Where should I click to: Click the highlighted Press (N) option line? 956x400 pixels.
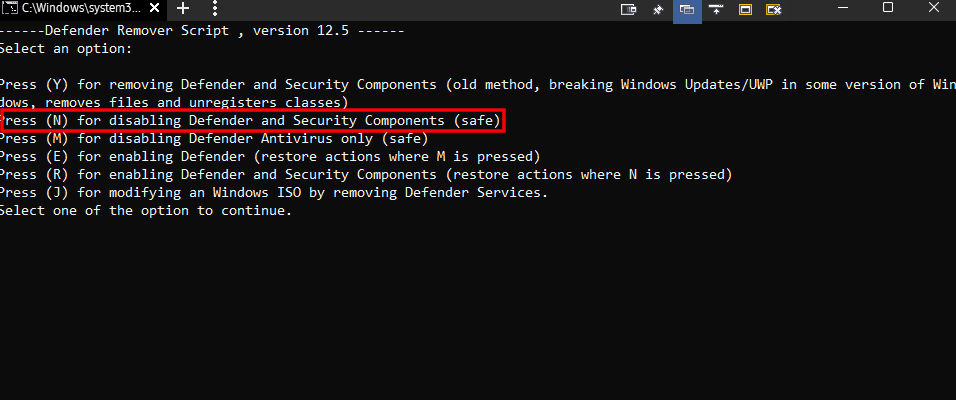[x=251, y=121]
